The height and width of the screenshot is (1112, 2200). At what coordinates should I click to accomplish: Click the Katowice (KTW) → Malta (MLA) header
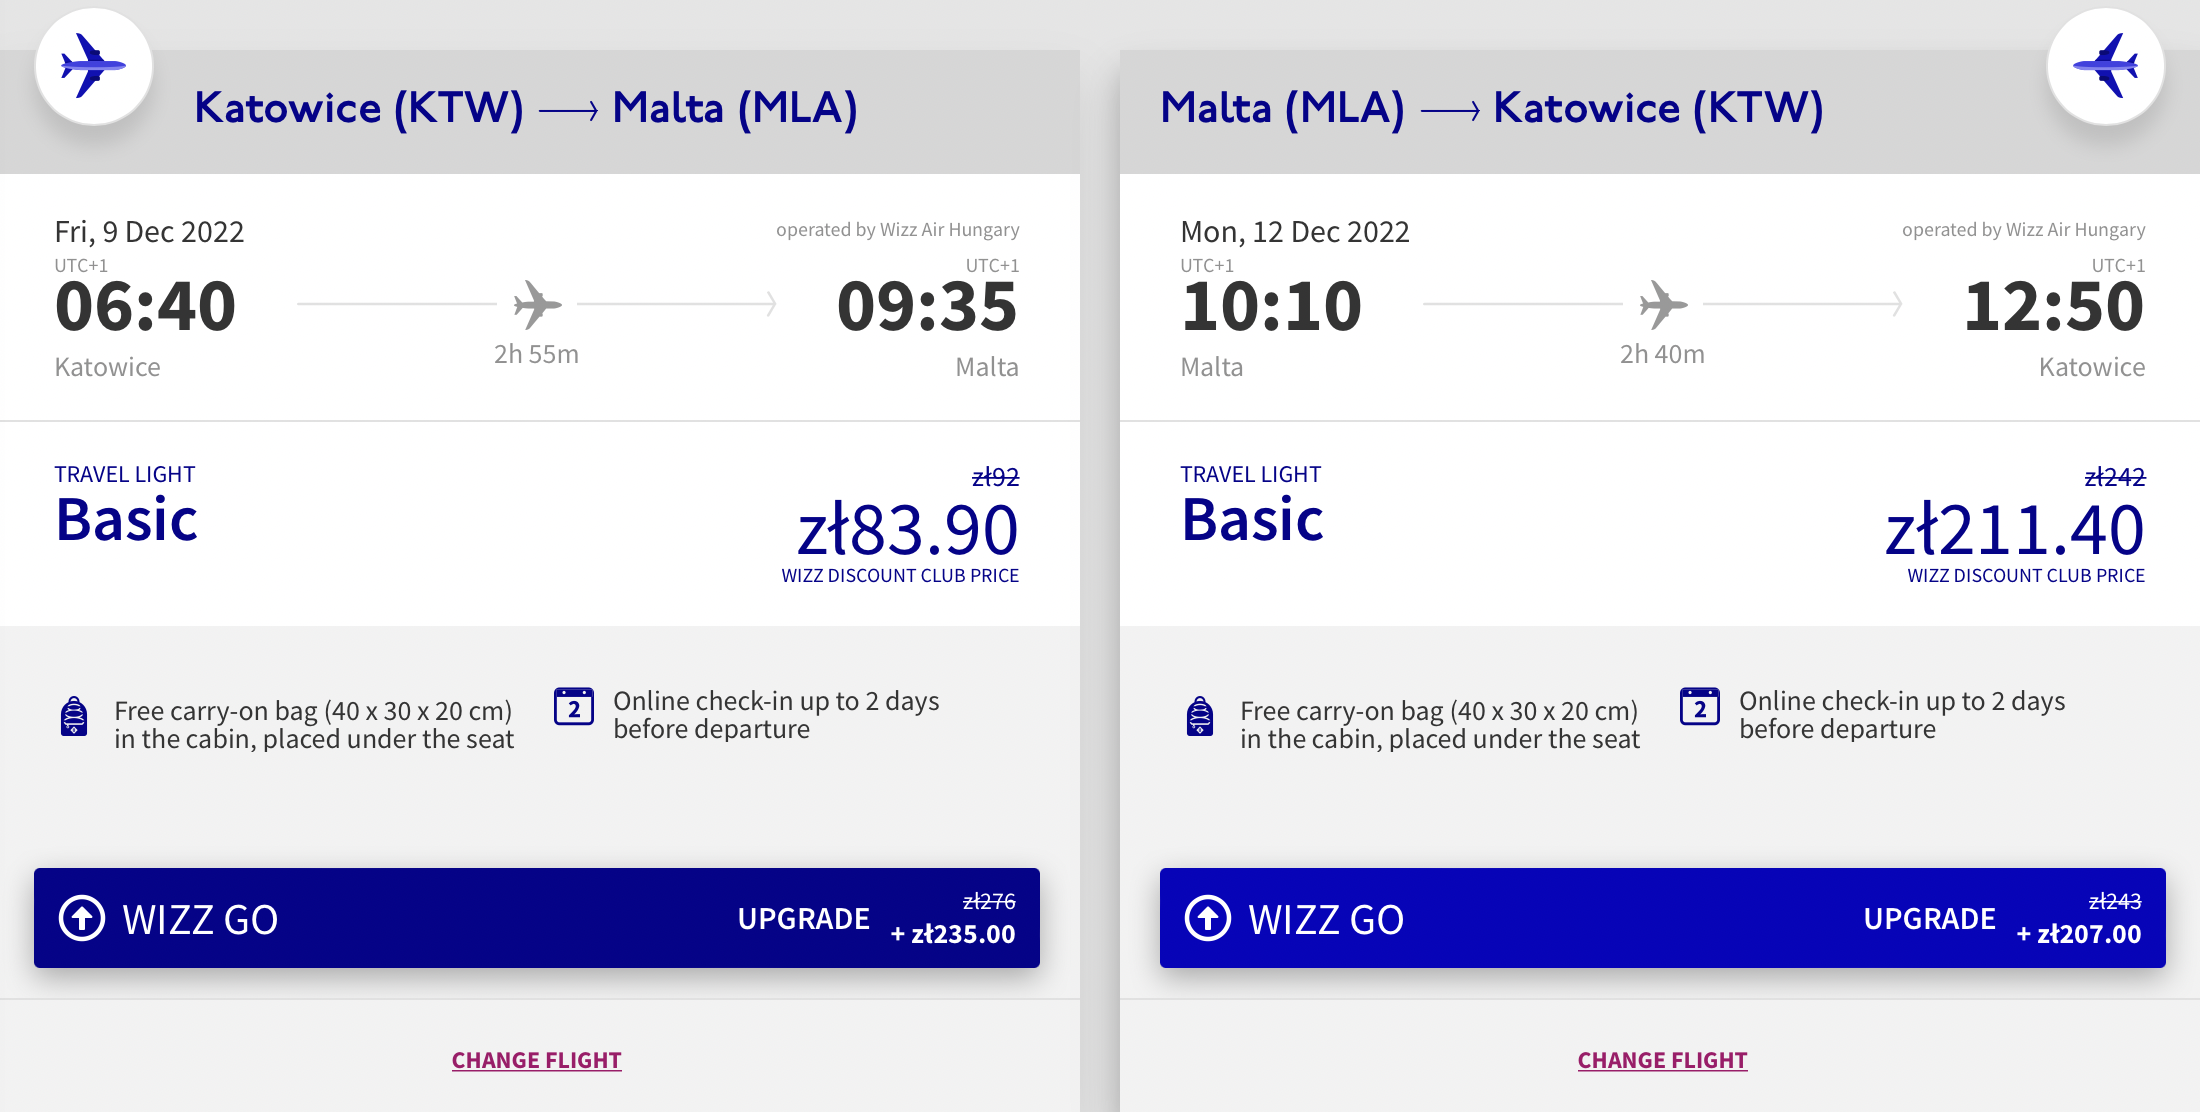pyautogui.click(x=526, y=108)
